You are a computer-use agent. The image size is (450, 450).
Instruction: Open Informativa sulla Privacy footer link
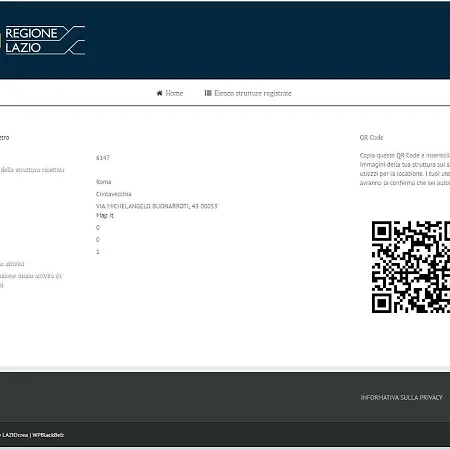point(401,397)
